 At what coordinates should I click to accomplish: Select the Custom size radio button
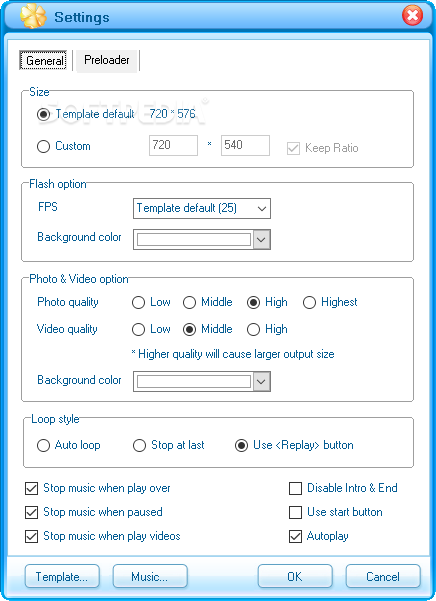point(43,146)
